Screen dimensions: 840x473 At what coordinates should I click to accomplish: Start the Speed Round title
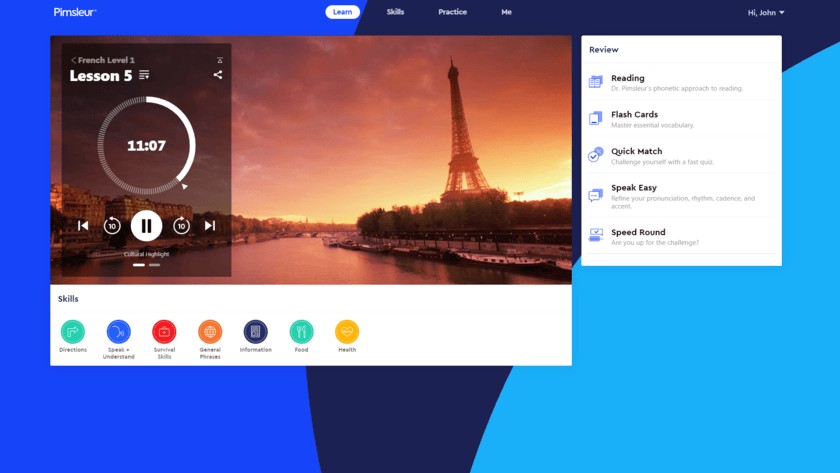638,232
